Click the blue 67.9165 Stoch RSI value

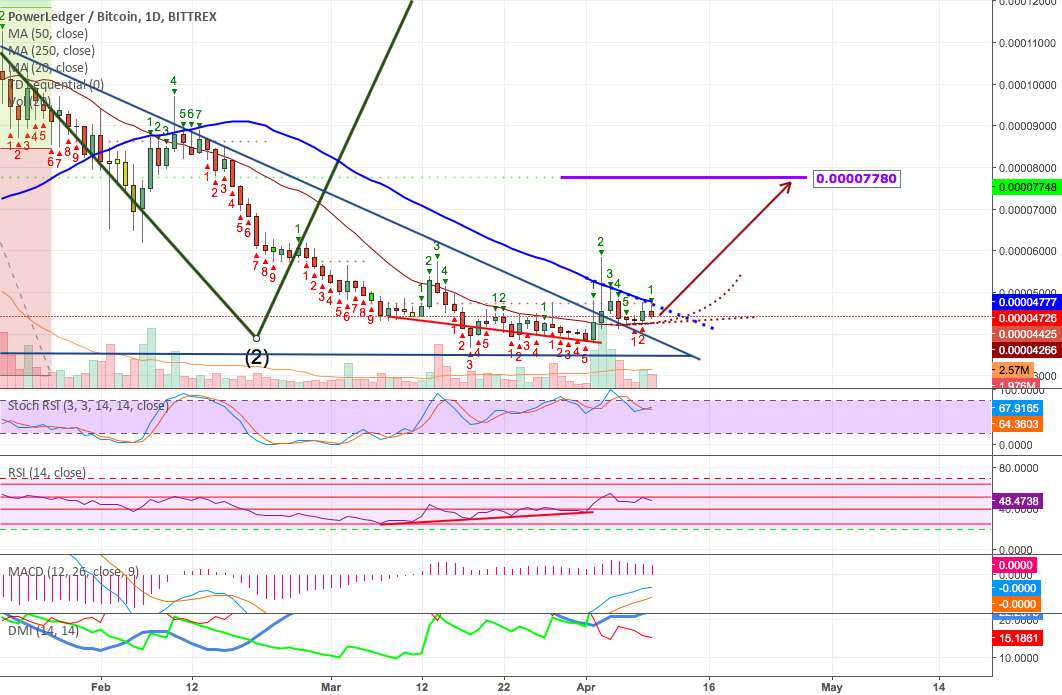click(1017, 408)
